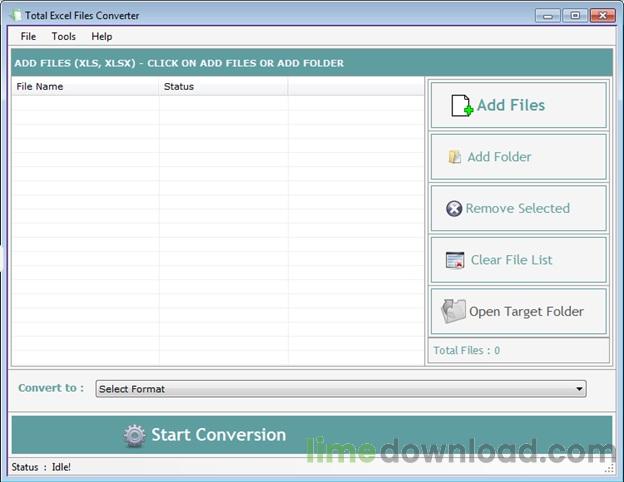Click the window resize grip corner
The width and height of the screenshot is (624, 482).
pos(610,468)
